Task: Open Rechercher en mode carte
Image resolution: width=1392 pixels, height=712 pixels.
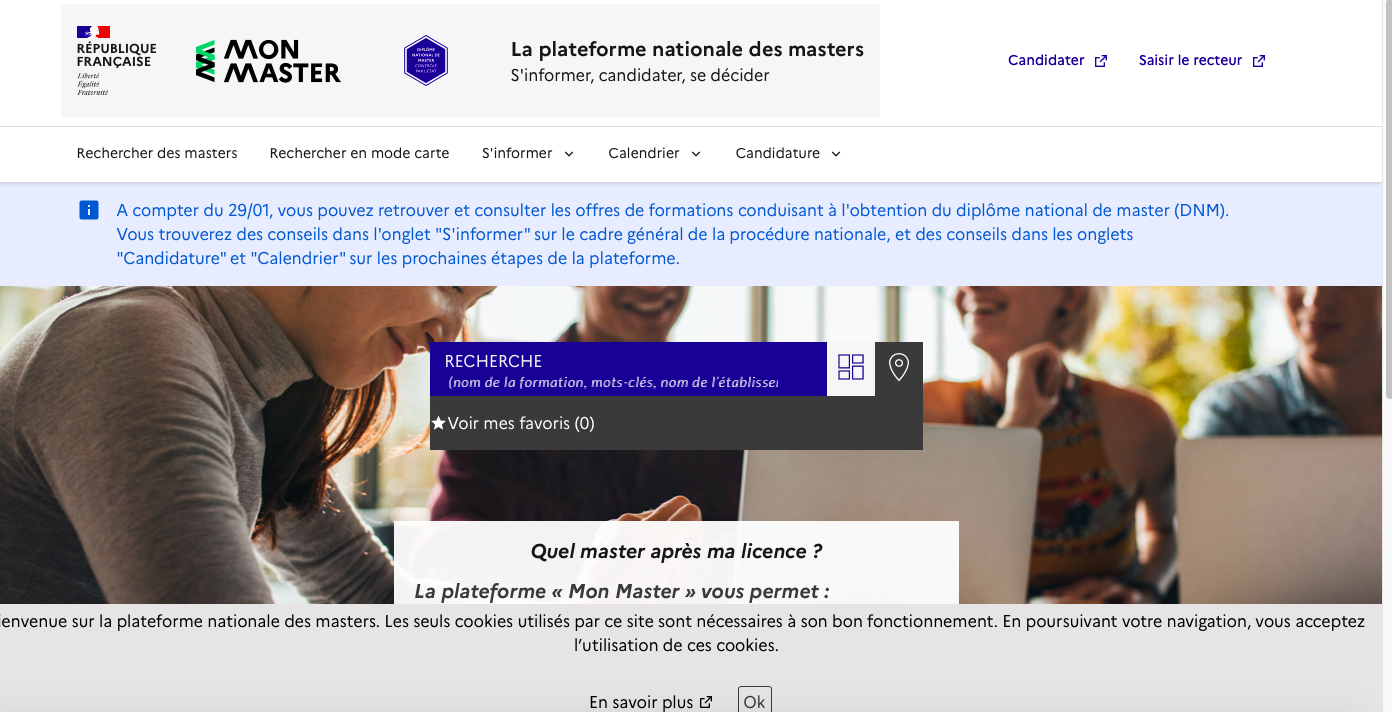Action: 359,153
